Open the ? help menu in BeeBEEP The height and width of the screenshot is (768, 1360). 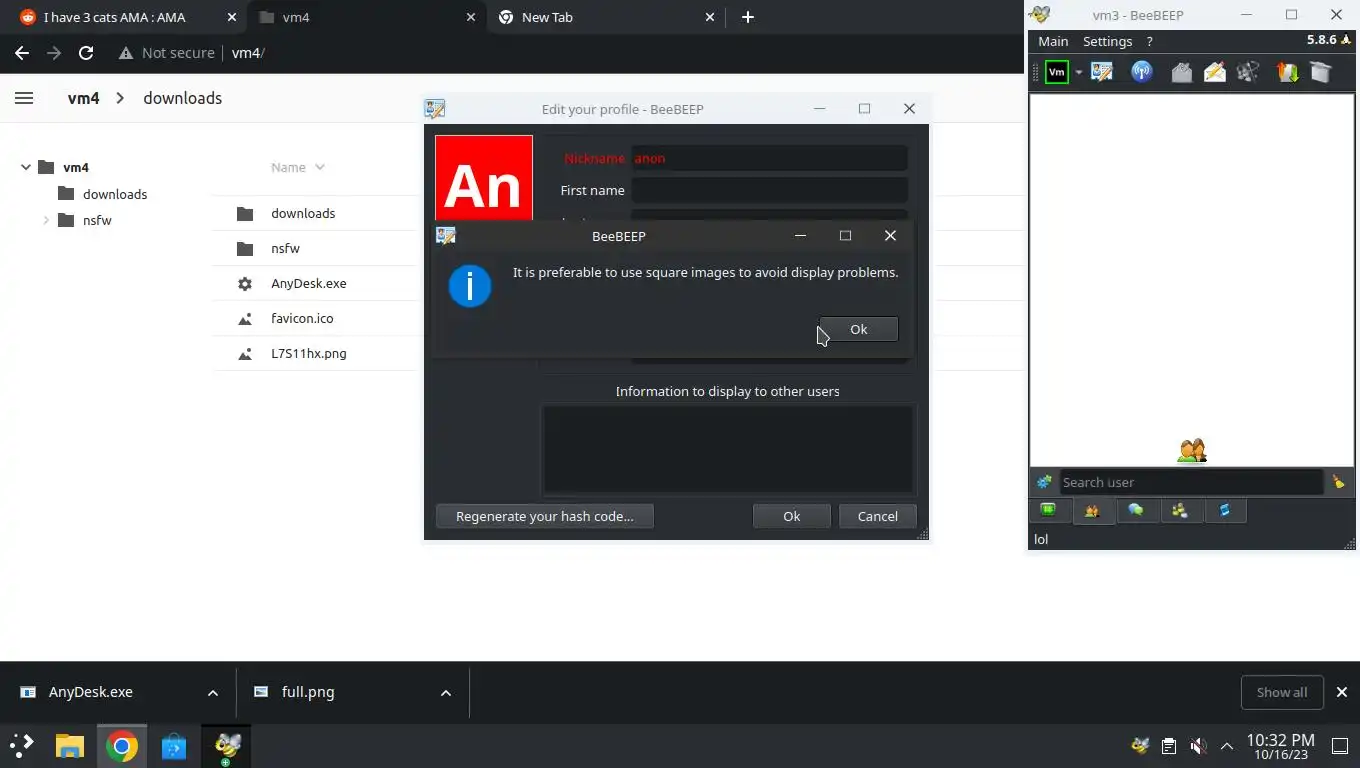[x=1149, y=41]
